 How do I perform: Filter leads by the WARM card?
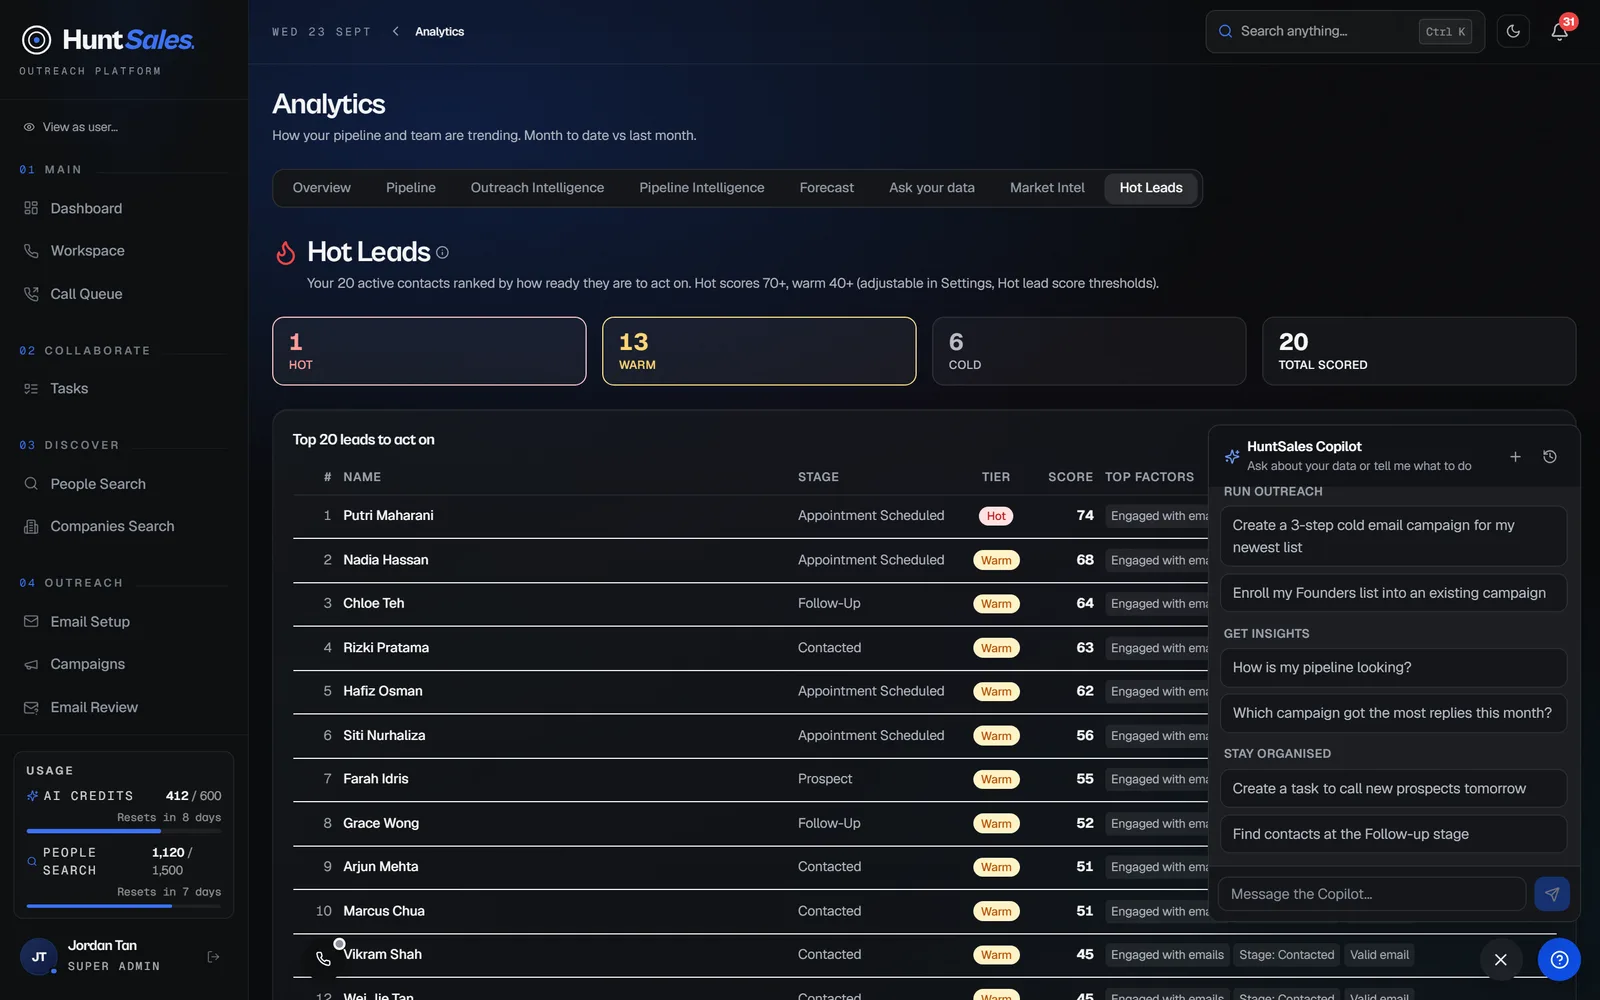[x=759, y=351]
